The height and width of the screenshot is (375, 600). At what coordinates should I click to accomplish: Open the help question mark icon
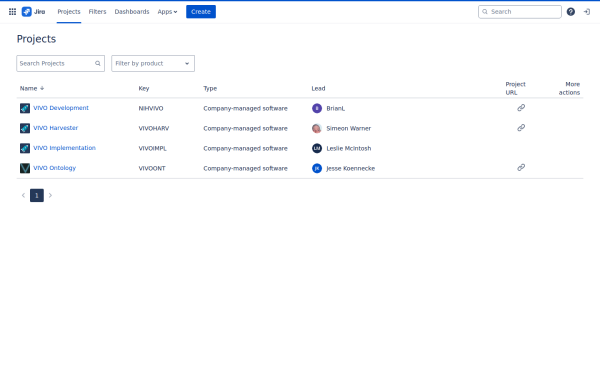(x=571, y=12)
